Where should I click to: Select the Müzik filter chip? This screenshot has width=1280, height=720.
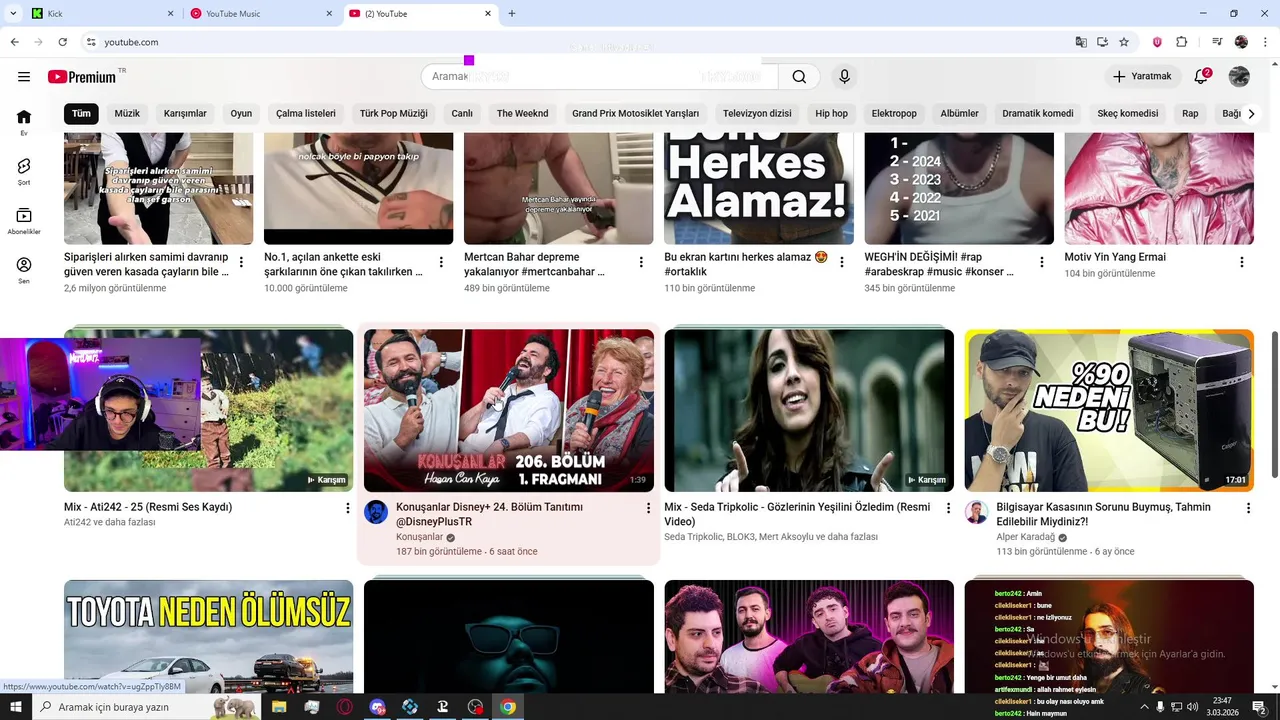[x=127, y=113]
